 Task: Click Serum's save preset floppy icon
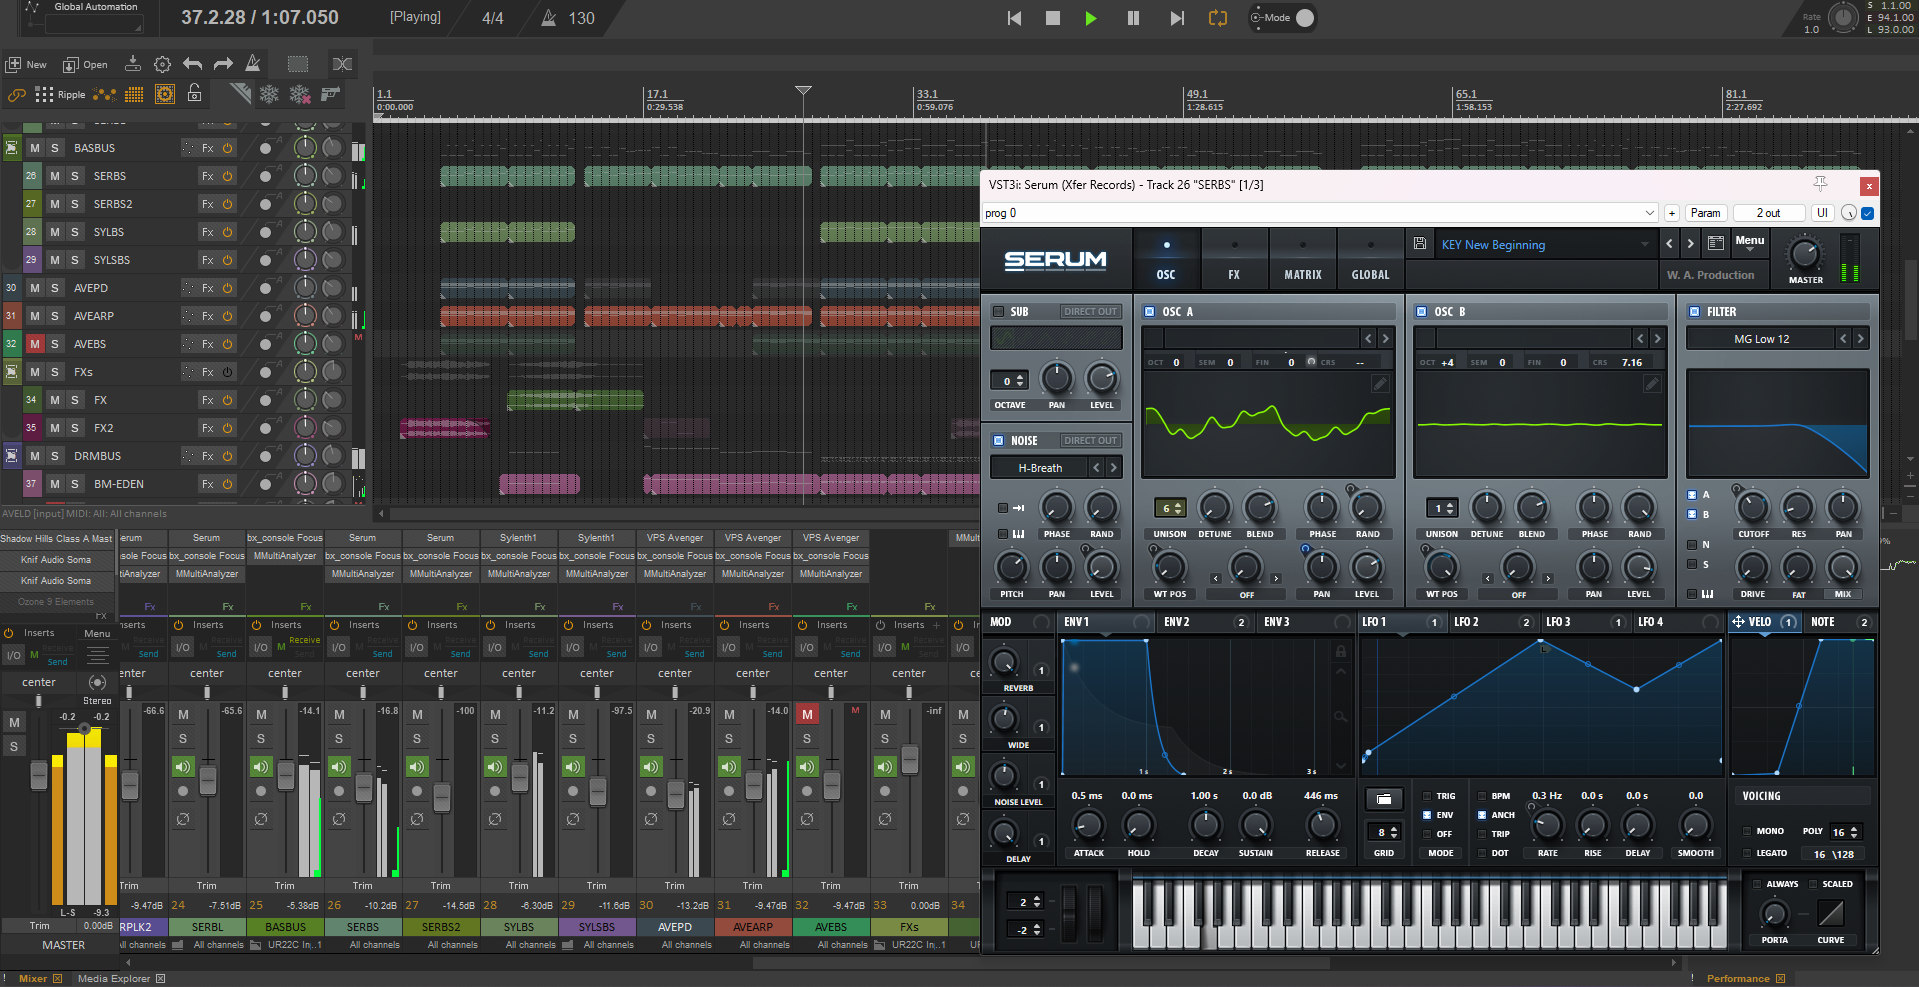(x=1419, y=244)
